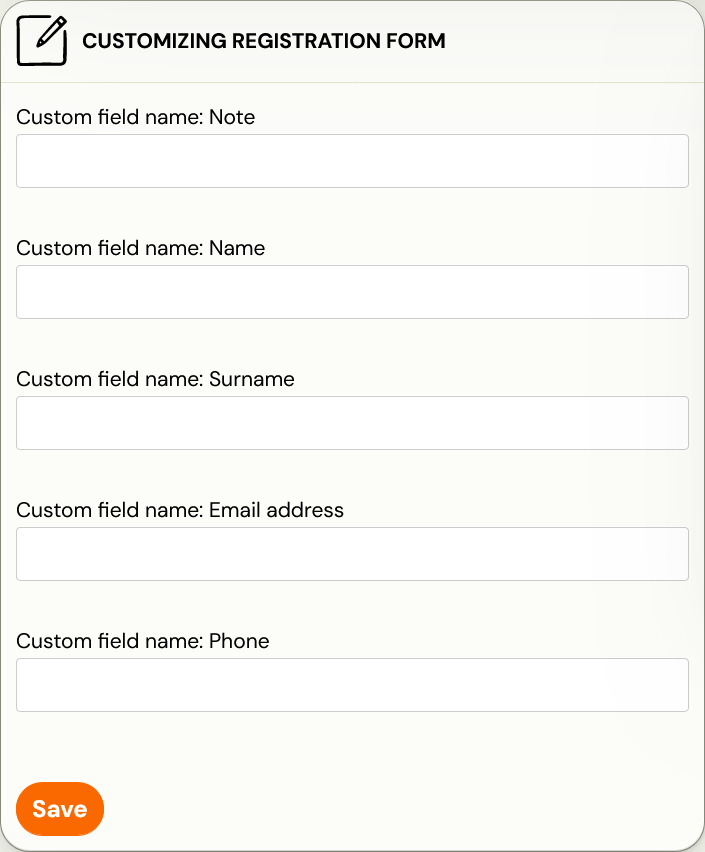Focus the Note custom field input
Screen dimensions: 705x852
(x=352, y=161)
